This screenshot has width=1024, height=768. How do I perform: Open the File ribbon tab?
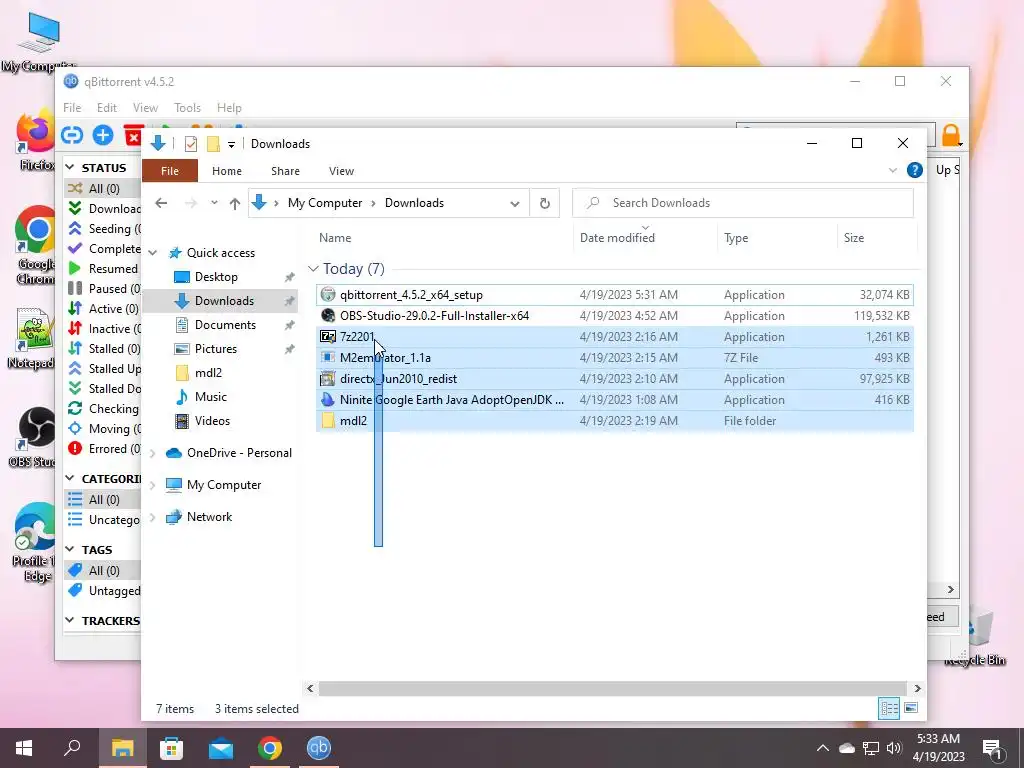170,170
